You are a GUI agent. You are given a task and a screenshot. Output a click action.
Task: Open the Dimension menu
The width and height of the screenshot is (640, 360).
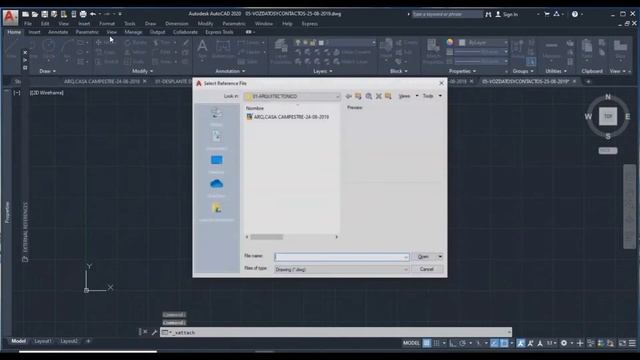point(177,24)
